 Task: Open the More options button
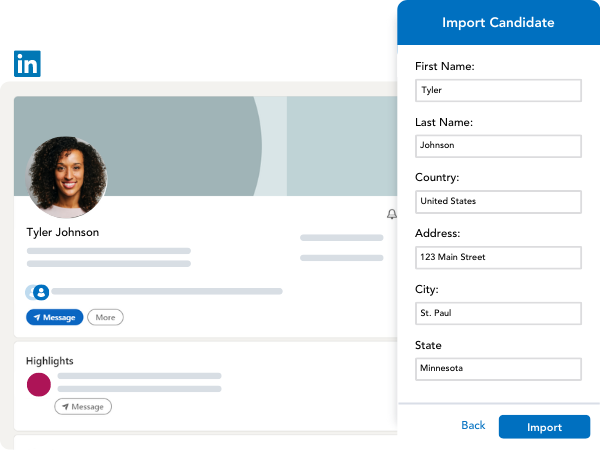click(x=105, y=317)
